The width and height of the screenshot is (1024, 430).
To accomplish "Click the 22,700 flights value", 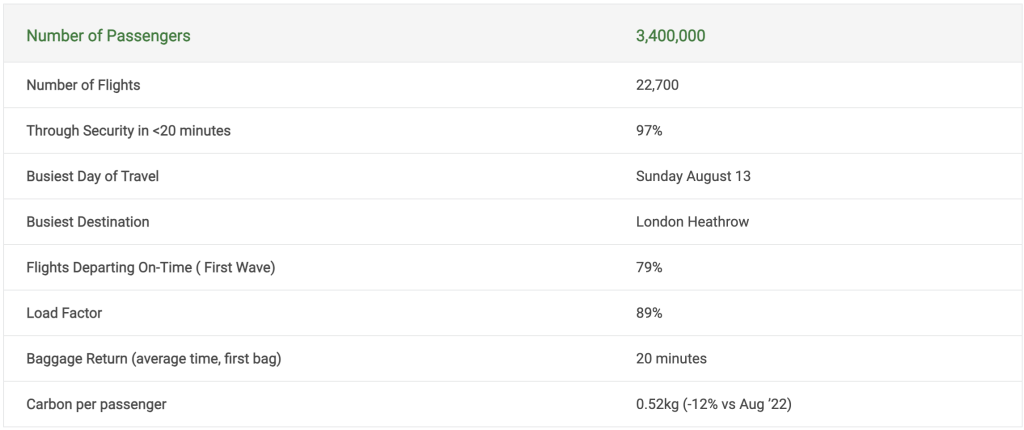I will (x=657, y=85).
